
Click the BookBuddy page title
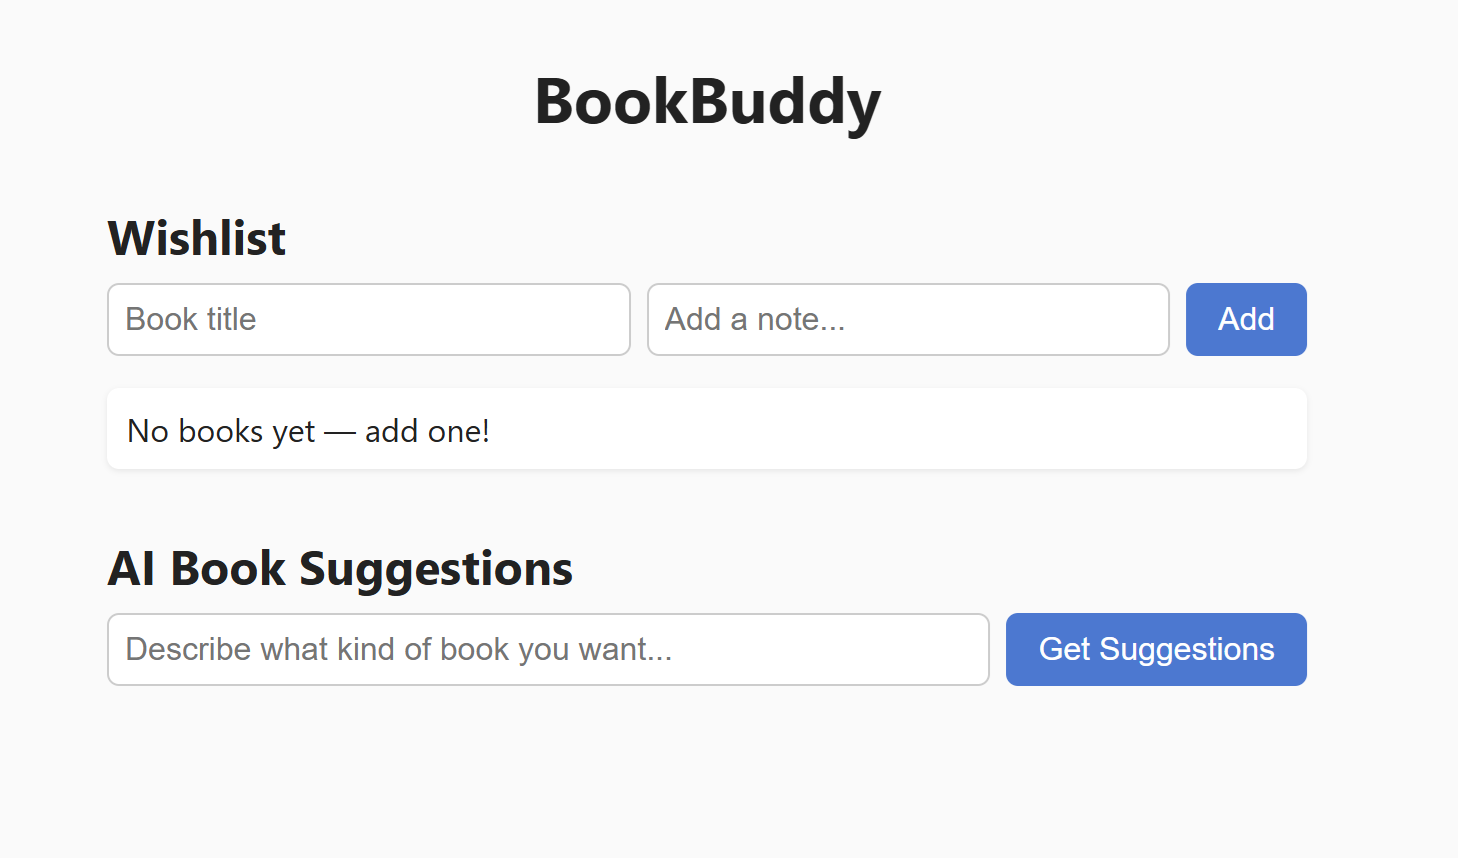click(x=707, y=102)
